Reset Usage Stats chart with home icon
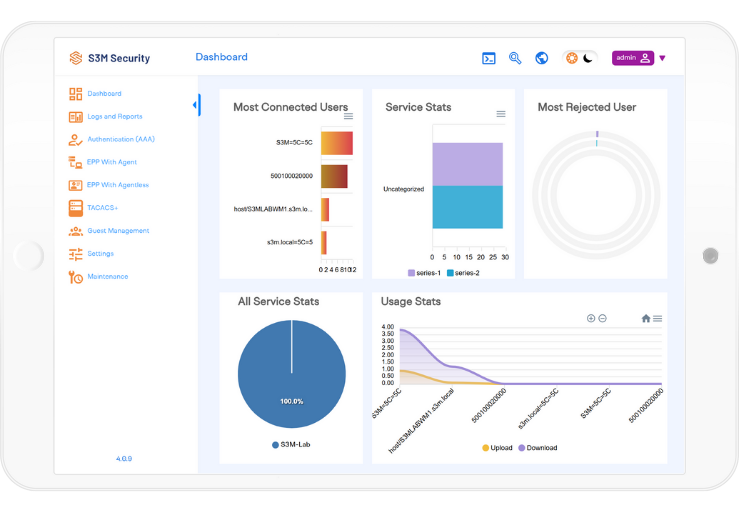The height and width of the screenshot is (512, 739). 645,318
